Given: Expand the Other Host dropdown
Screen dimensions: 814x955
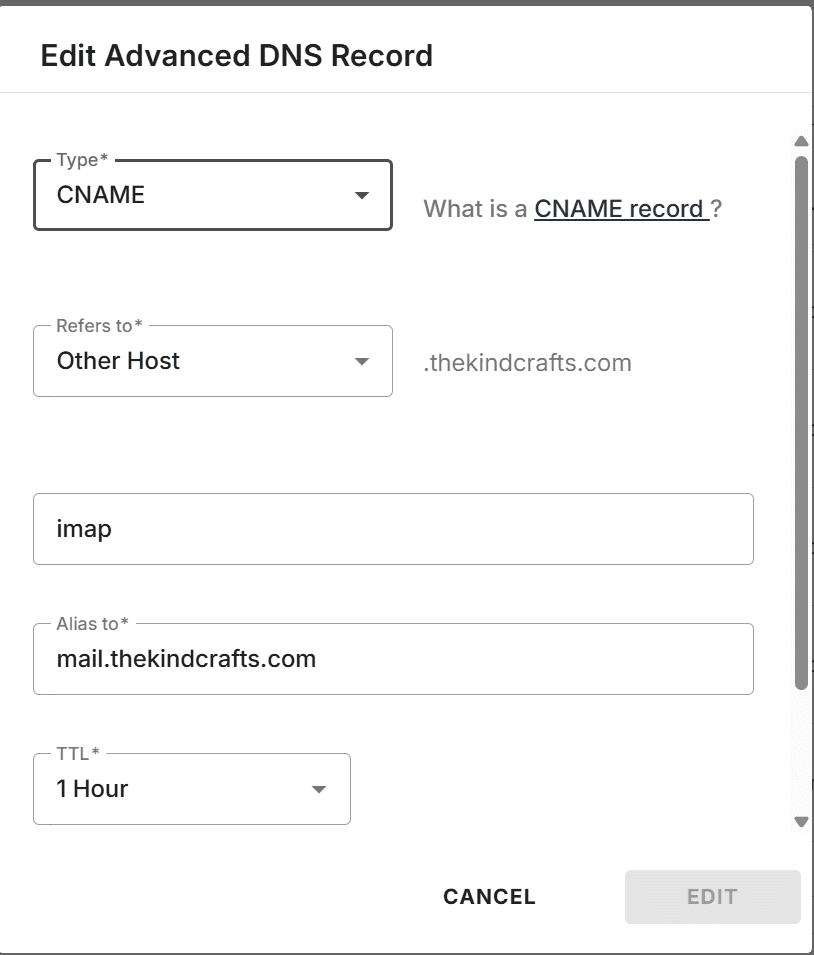Looking at the screenshot, I should click(200, 362).
